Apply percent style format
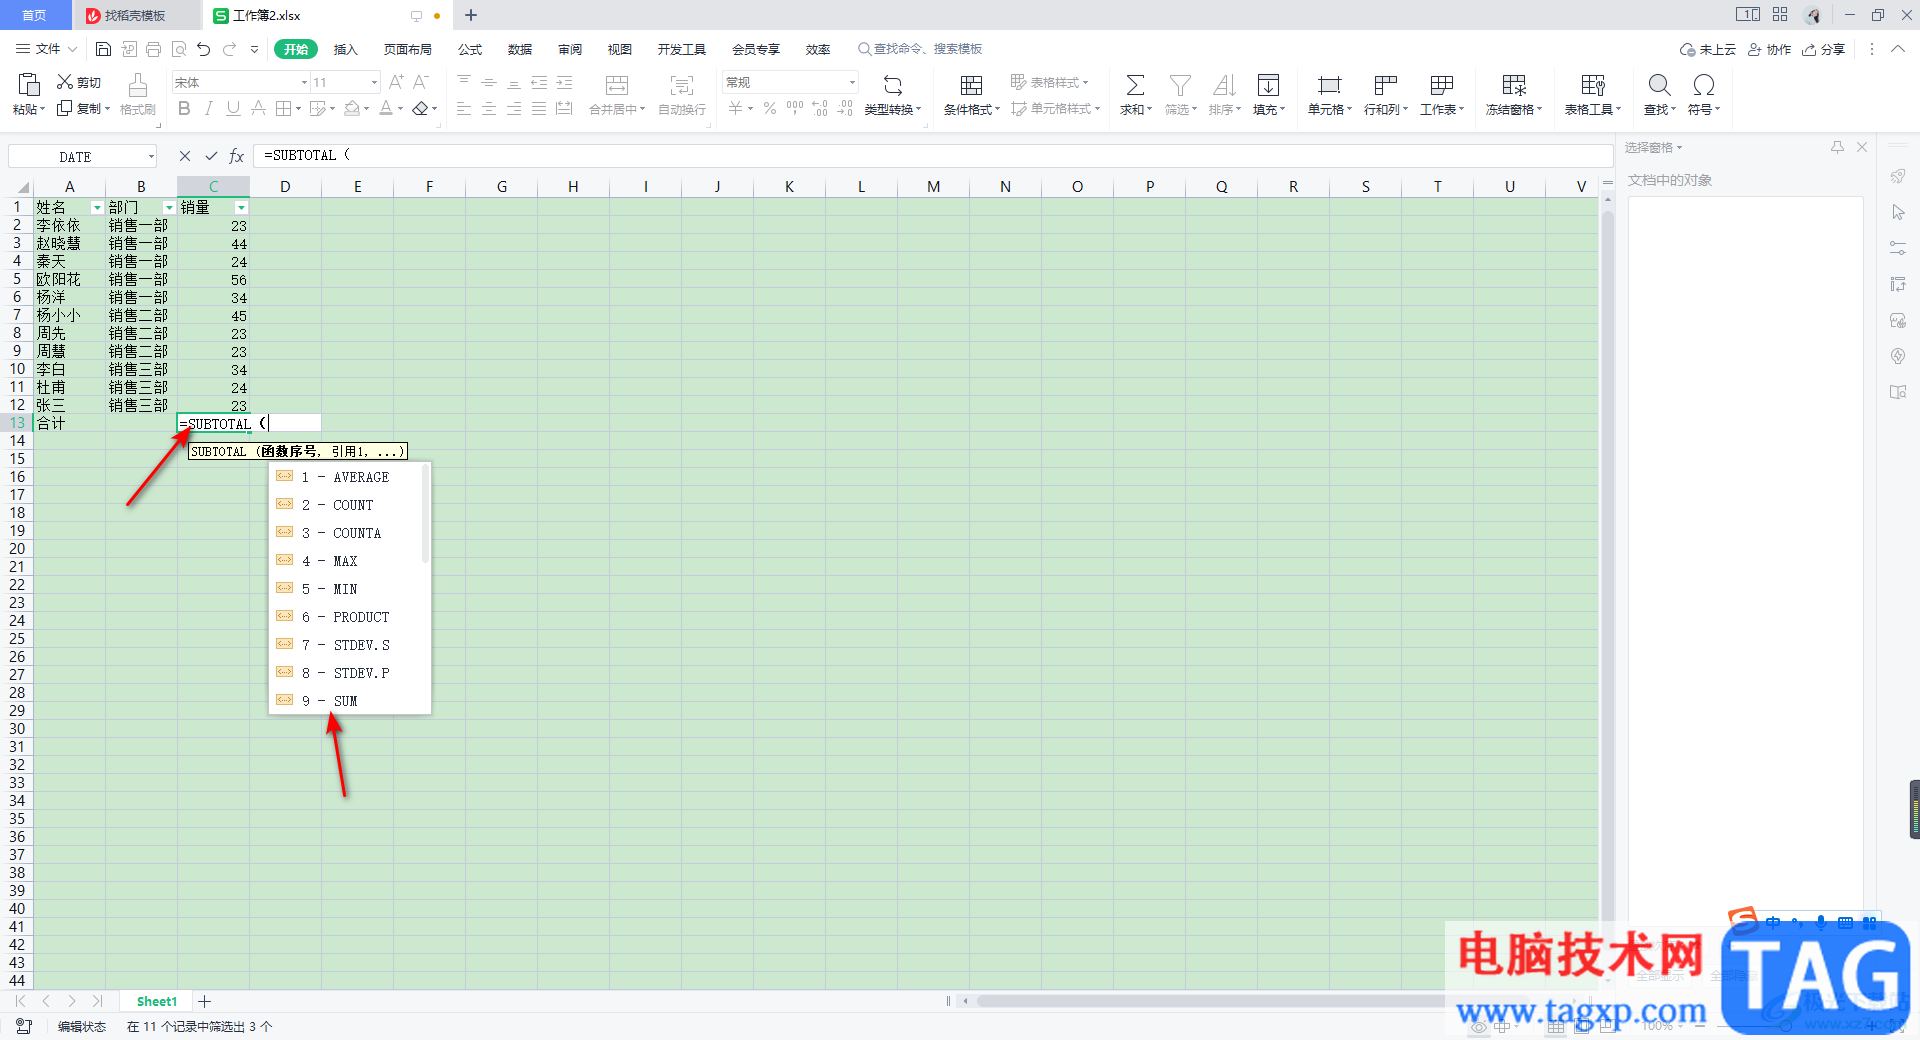Viewport: 1920px width, 1040px height. pyautogui.click(x=770, y=108)
